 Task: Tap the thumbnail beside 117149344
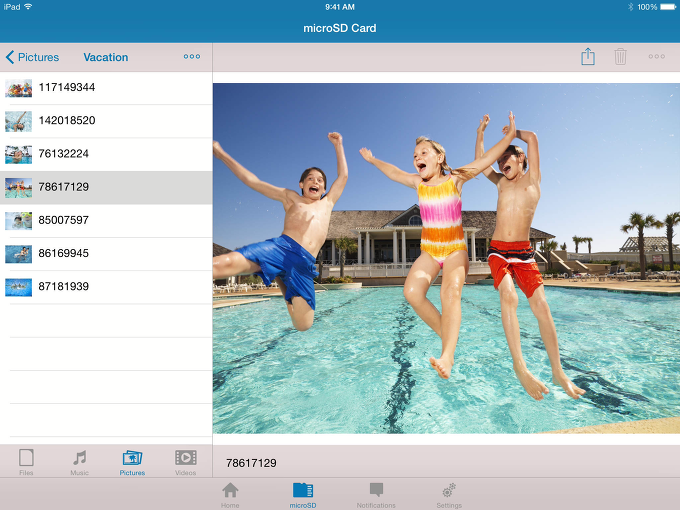click(x=18, y=88)
